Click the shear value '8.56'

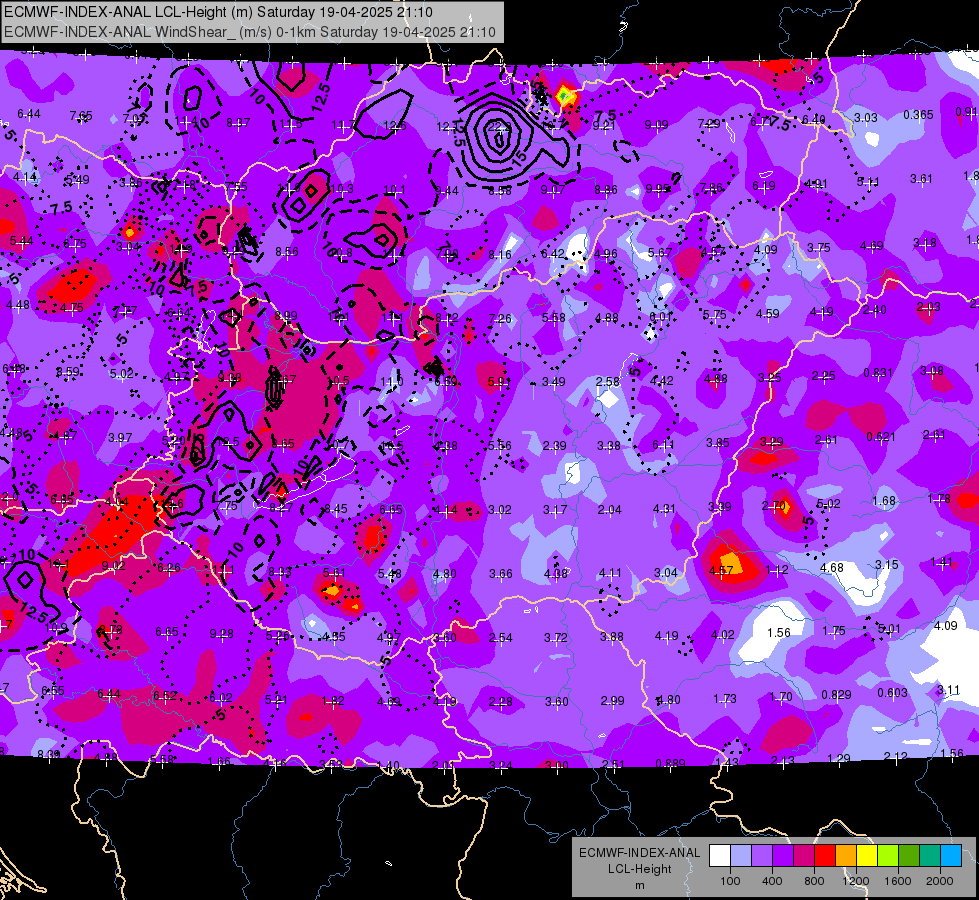(287, 252)
